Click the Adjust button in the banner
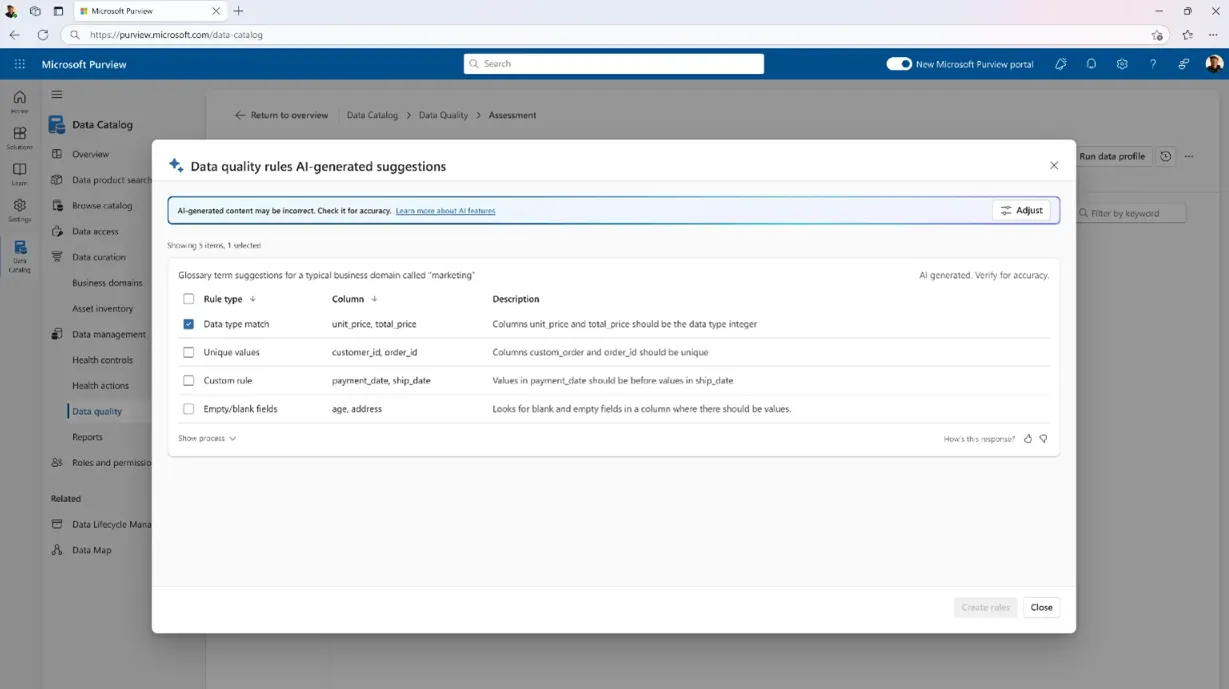The image size is (1229, 689). [x=1022, y=211]
